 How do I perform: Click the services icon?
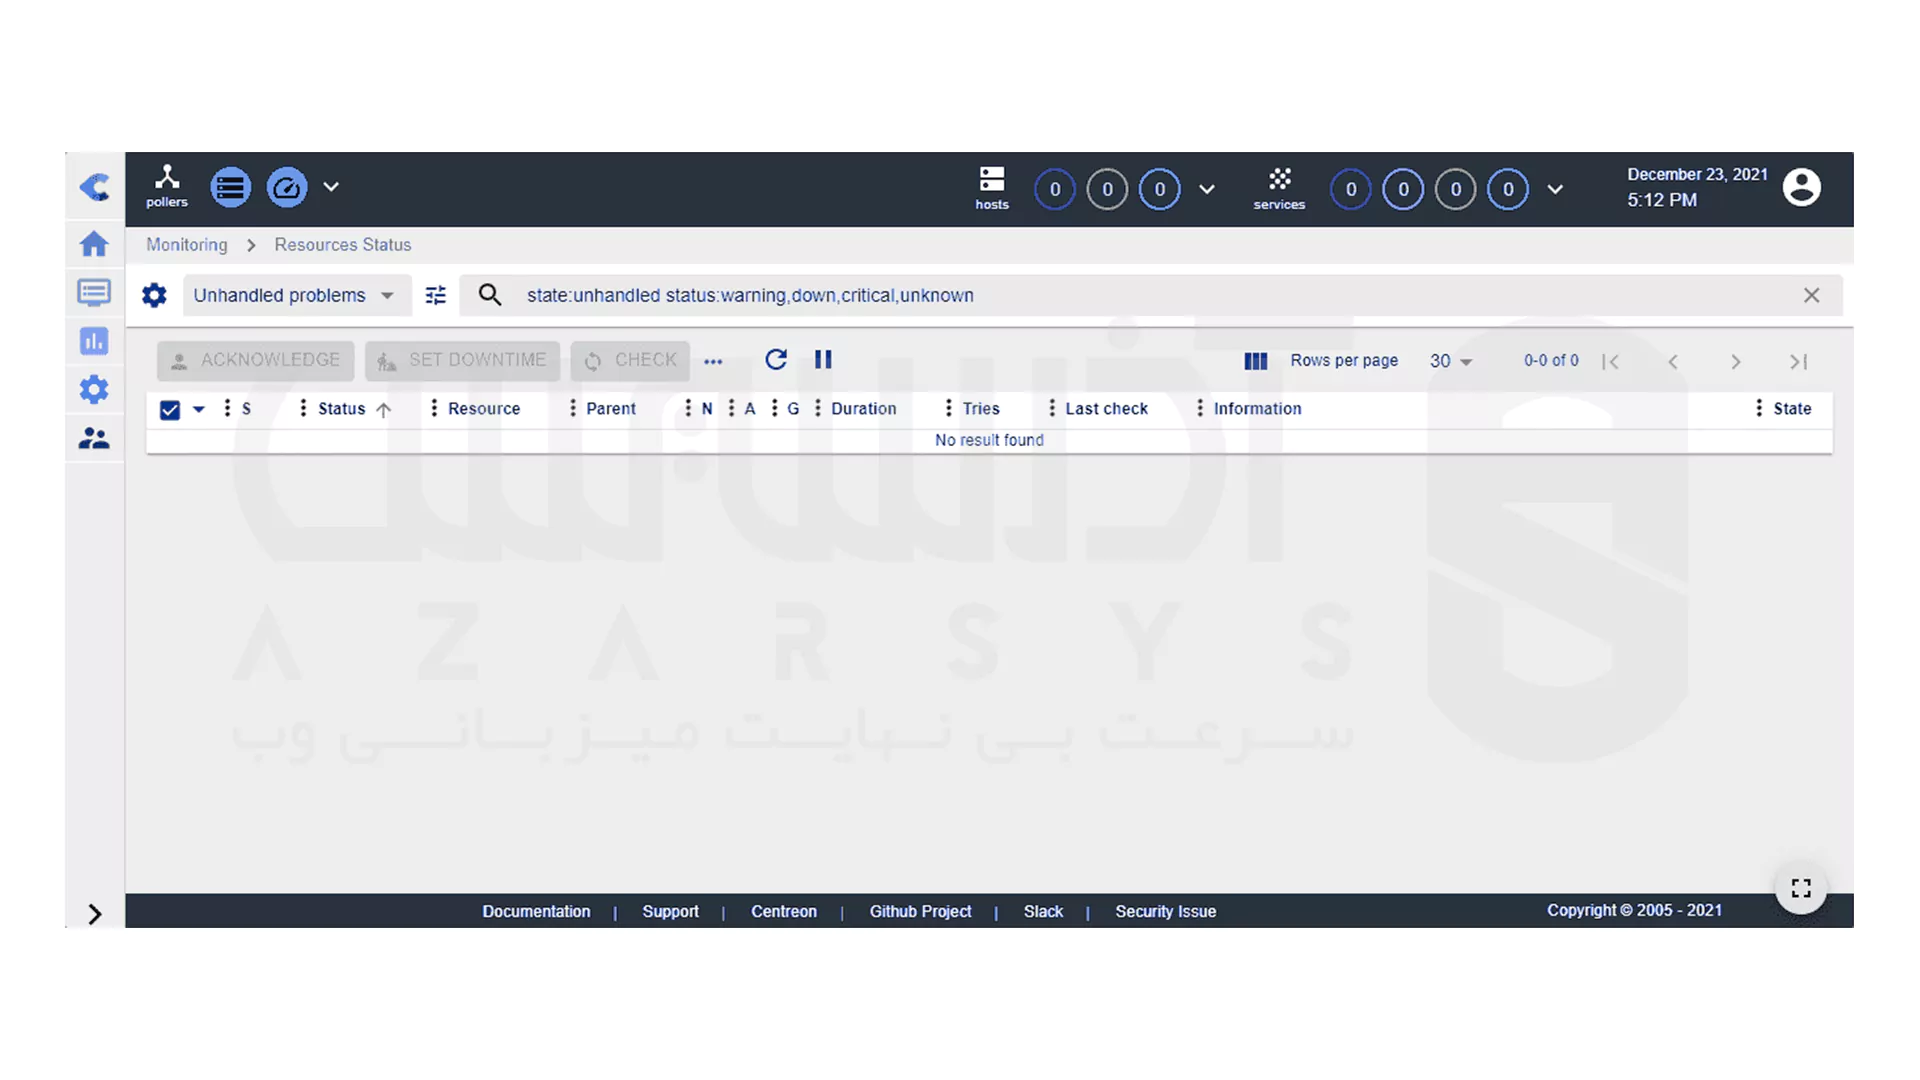pos(1279,188)
